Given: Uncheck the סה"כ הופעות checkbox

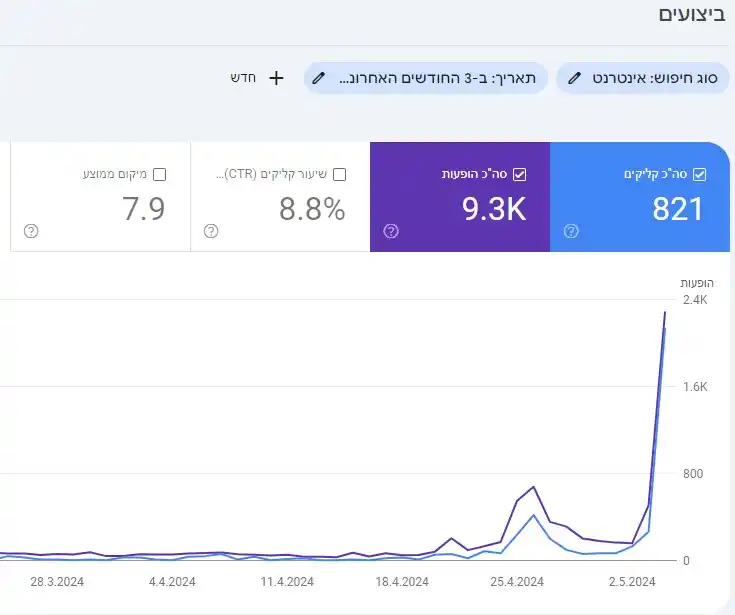Looking at the screenshot, I should (x=519, y=174).
